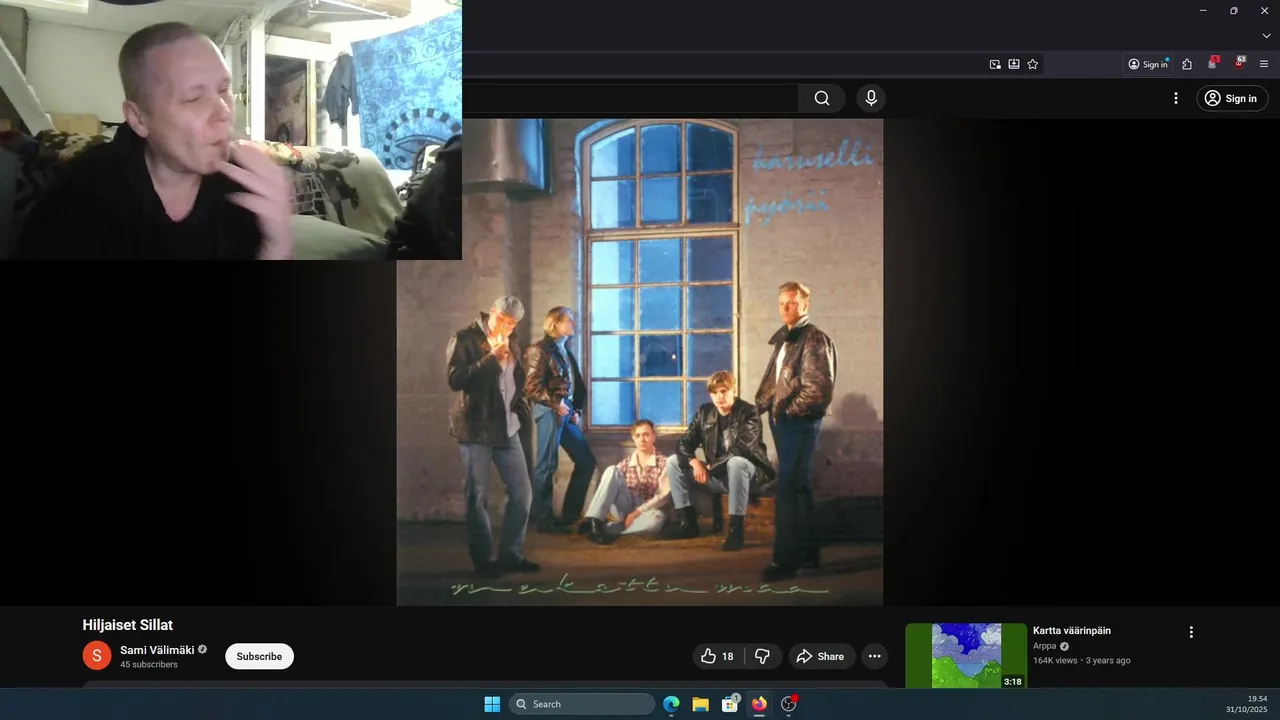Open Sami Välimäki channel avatar
The image size is (1280, 720).
pos(96,656)
